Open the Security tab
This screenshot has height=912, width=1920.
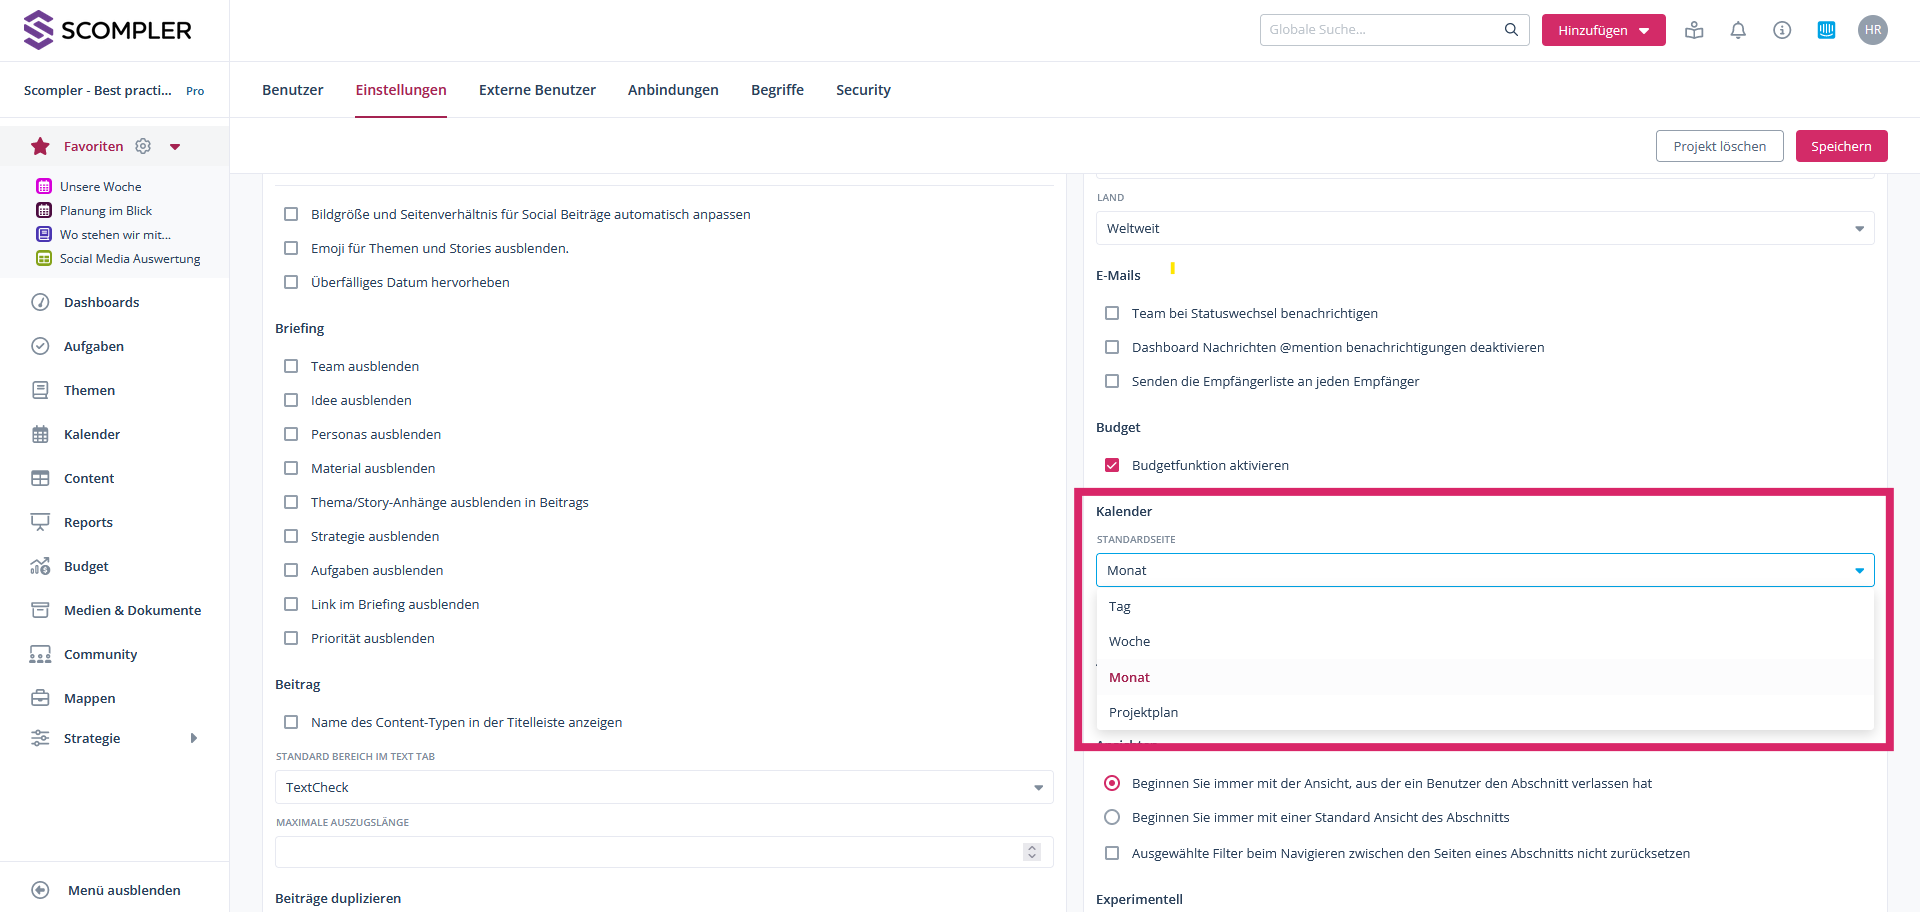tap(863, 90)
